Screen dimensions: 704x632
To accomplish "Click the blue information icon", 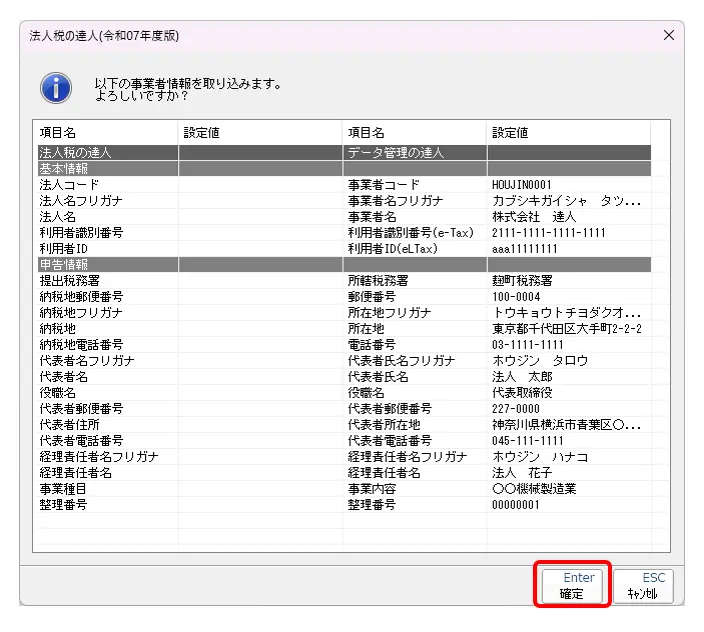I will pyautogui.click(x=56, y=88).
